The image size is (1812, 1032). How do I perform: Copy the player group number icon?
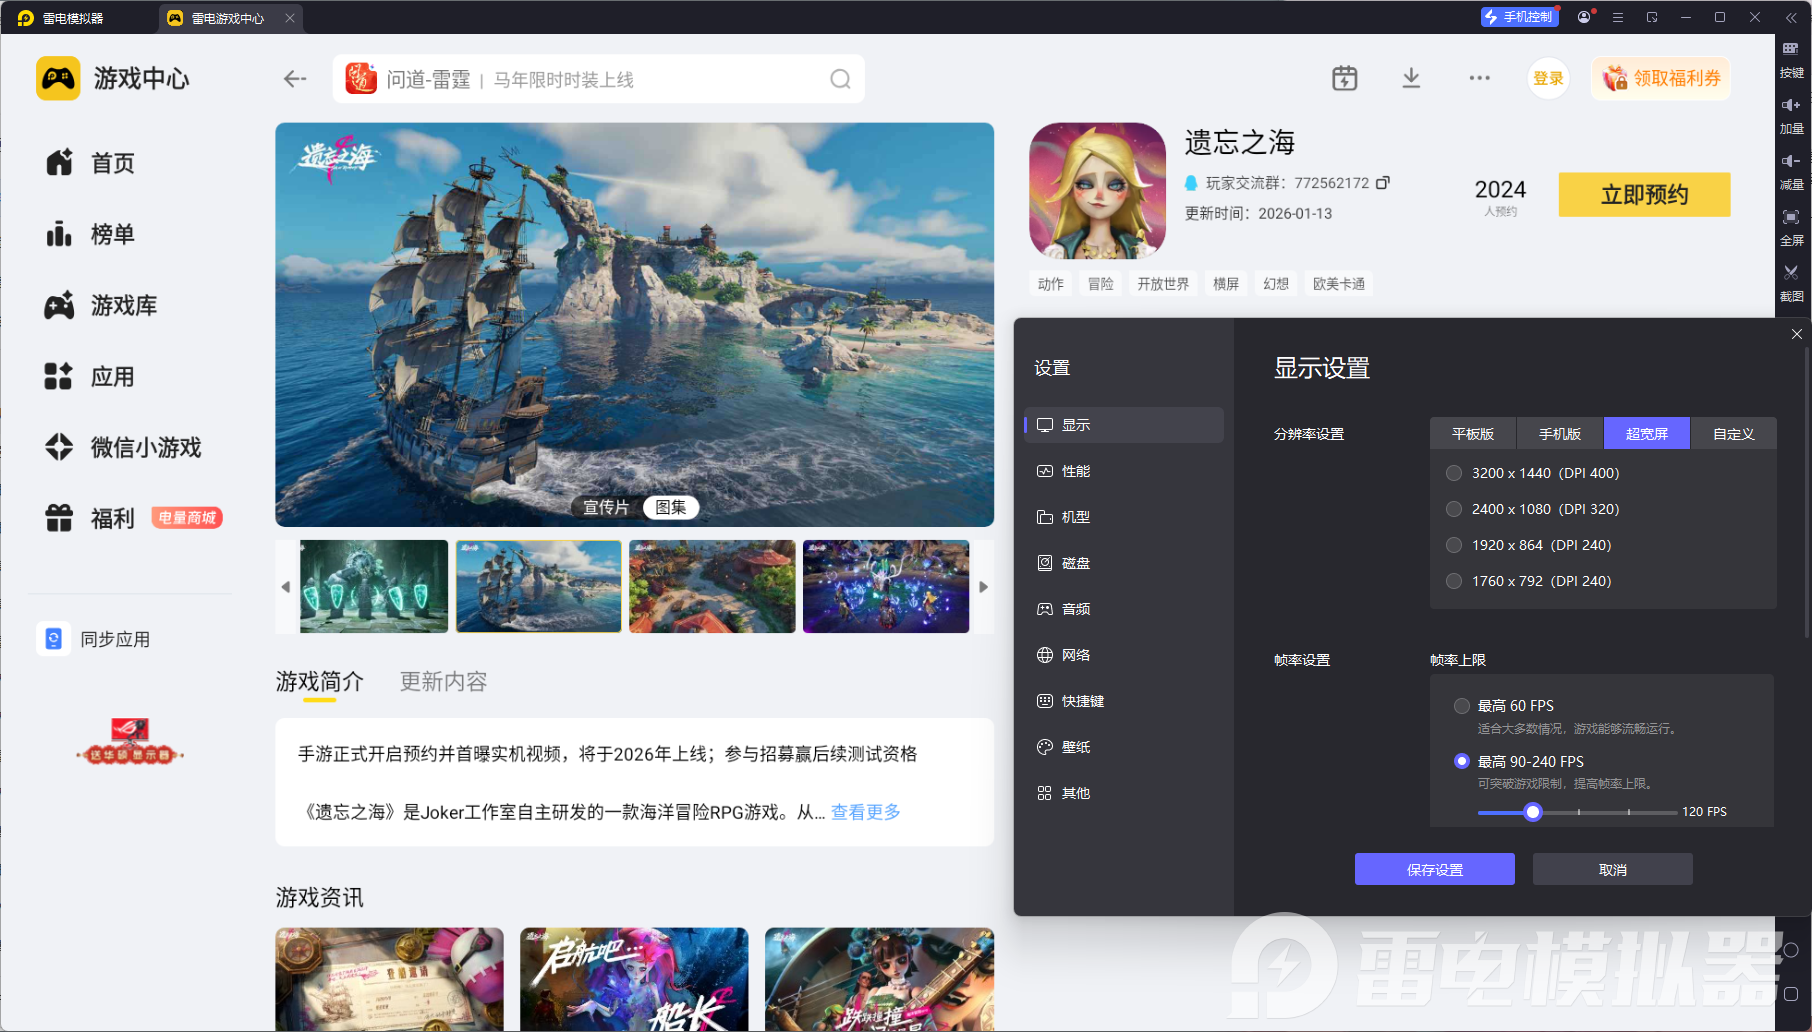(1383, 182)
